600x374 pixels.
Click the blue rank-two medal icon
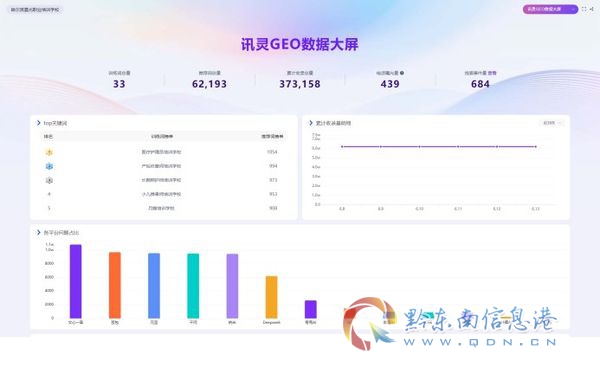(x=49, y=166)
